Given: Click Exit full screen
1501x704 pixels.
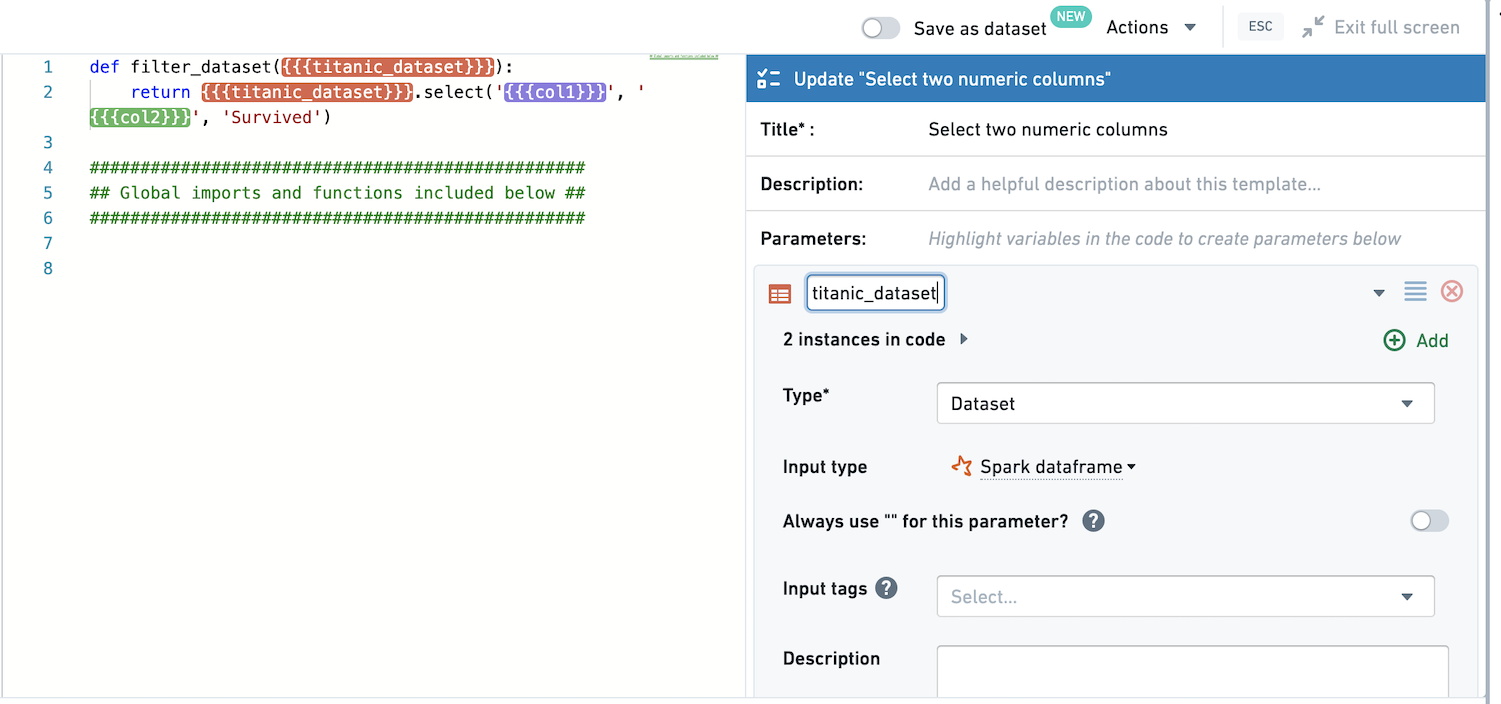Looking at the screenshot, I should point(1397,28).
